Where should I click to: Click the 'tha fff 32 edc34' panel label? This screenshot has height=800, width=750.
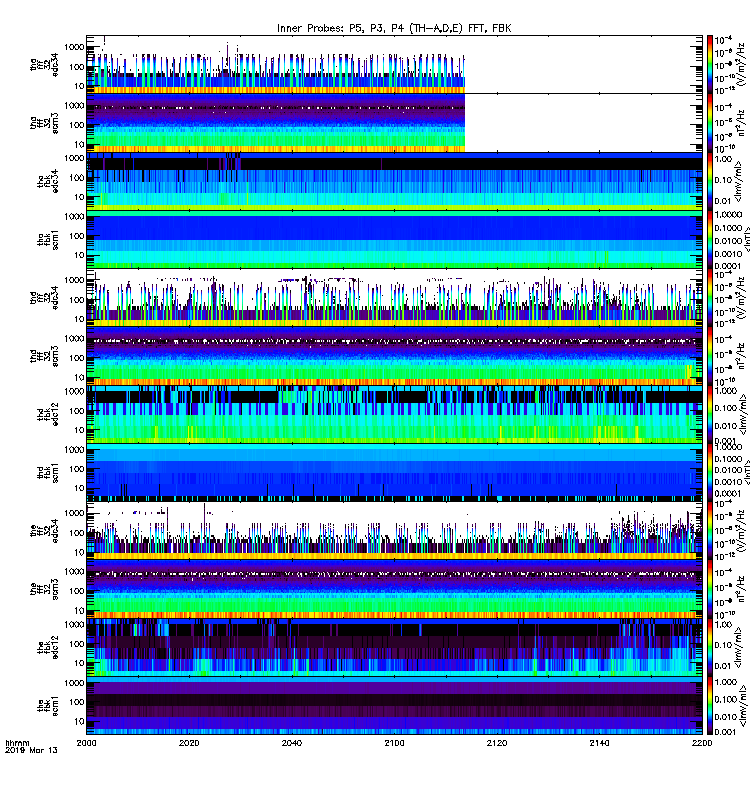44,65
